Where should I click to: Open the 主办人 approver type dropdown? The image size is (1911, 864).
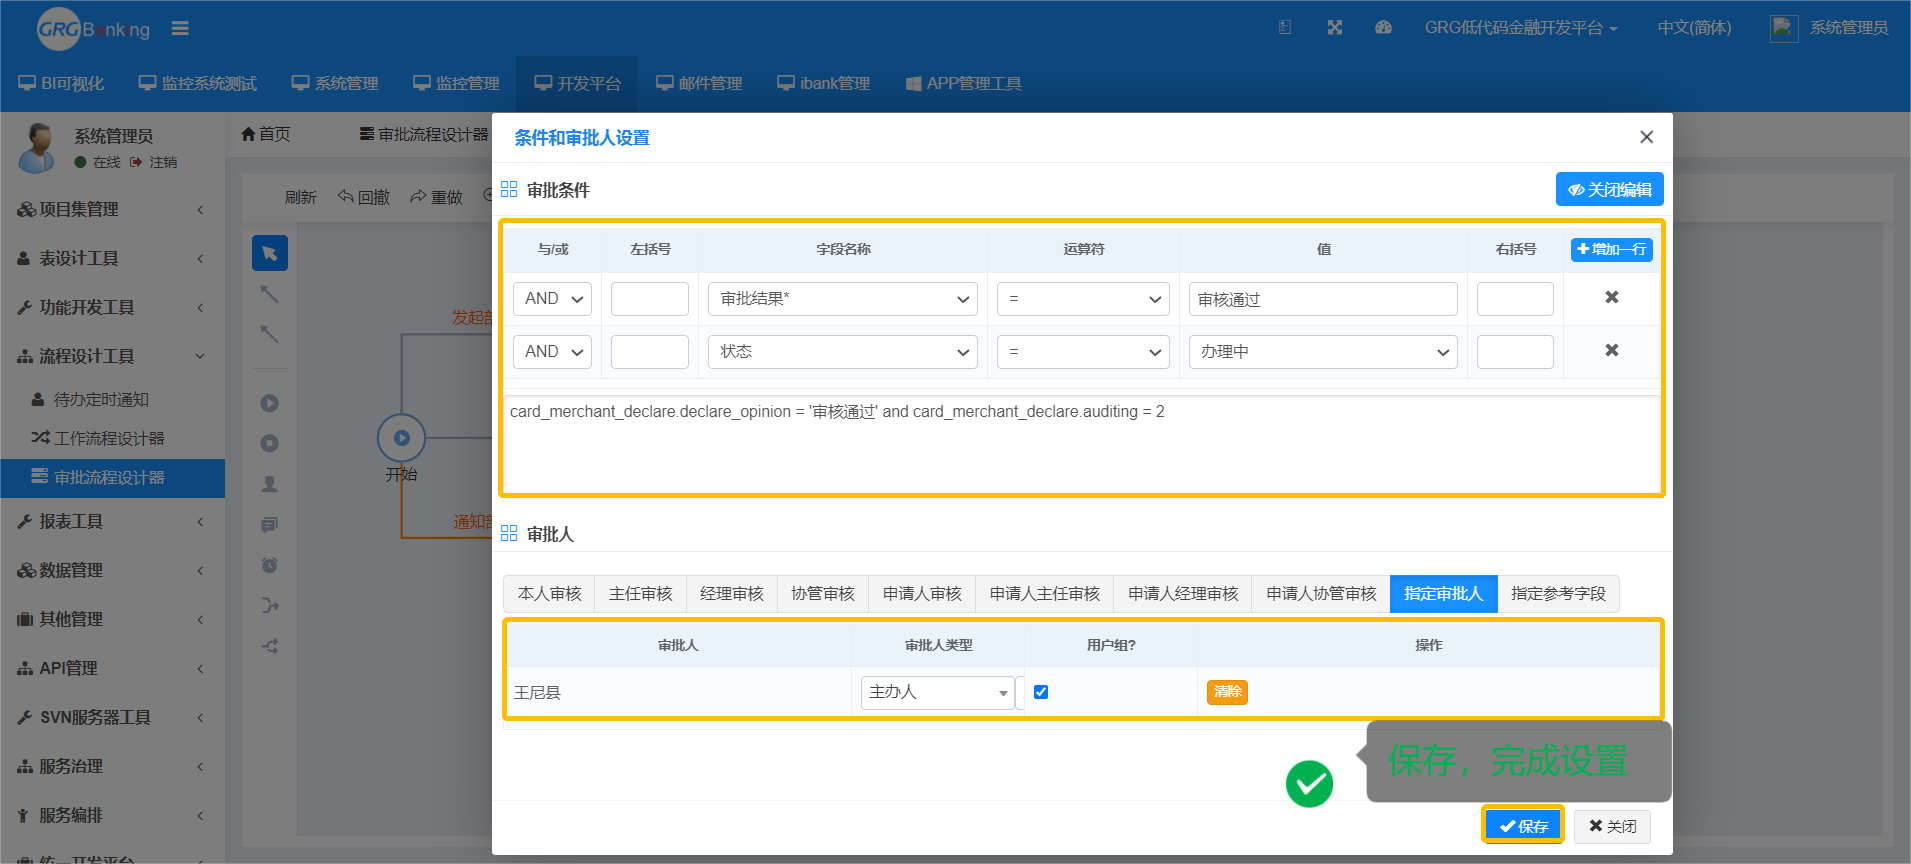(x=938, y=692)
